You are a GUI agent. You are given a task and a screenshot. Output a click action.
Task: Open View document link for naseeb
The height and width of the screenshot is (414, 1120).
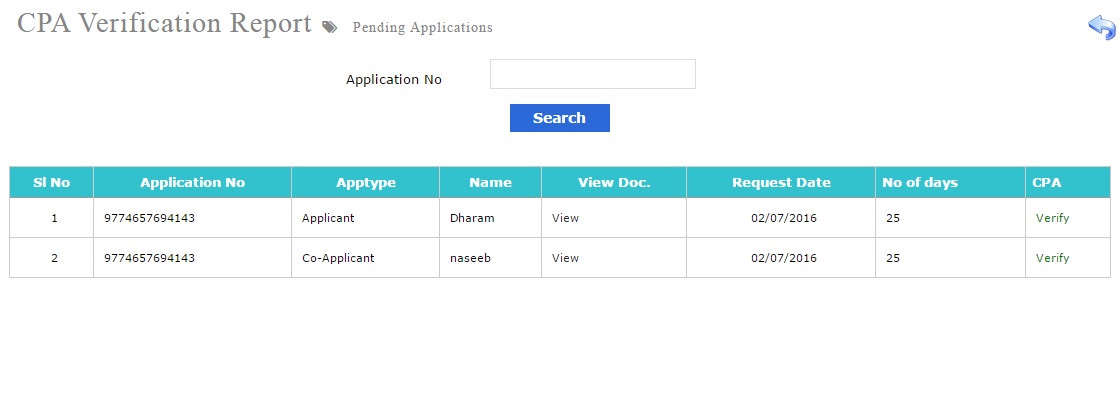tap(565, 258)
